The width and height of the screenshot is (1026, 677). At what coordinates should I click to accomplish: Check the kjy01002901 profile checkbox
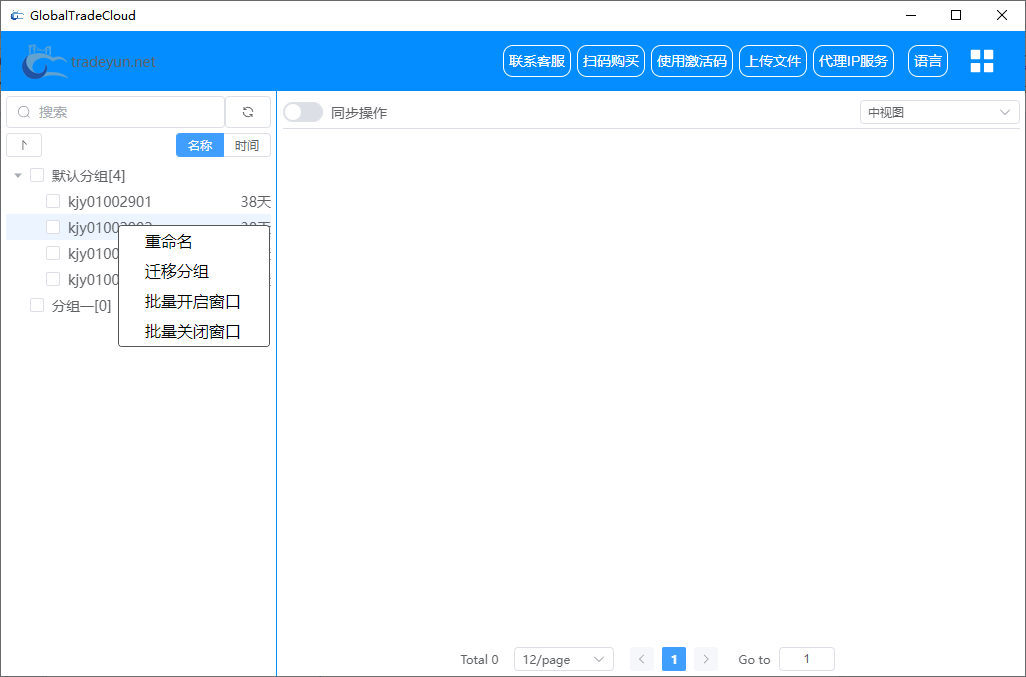(53, 201)
